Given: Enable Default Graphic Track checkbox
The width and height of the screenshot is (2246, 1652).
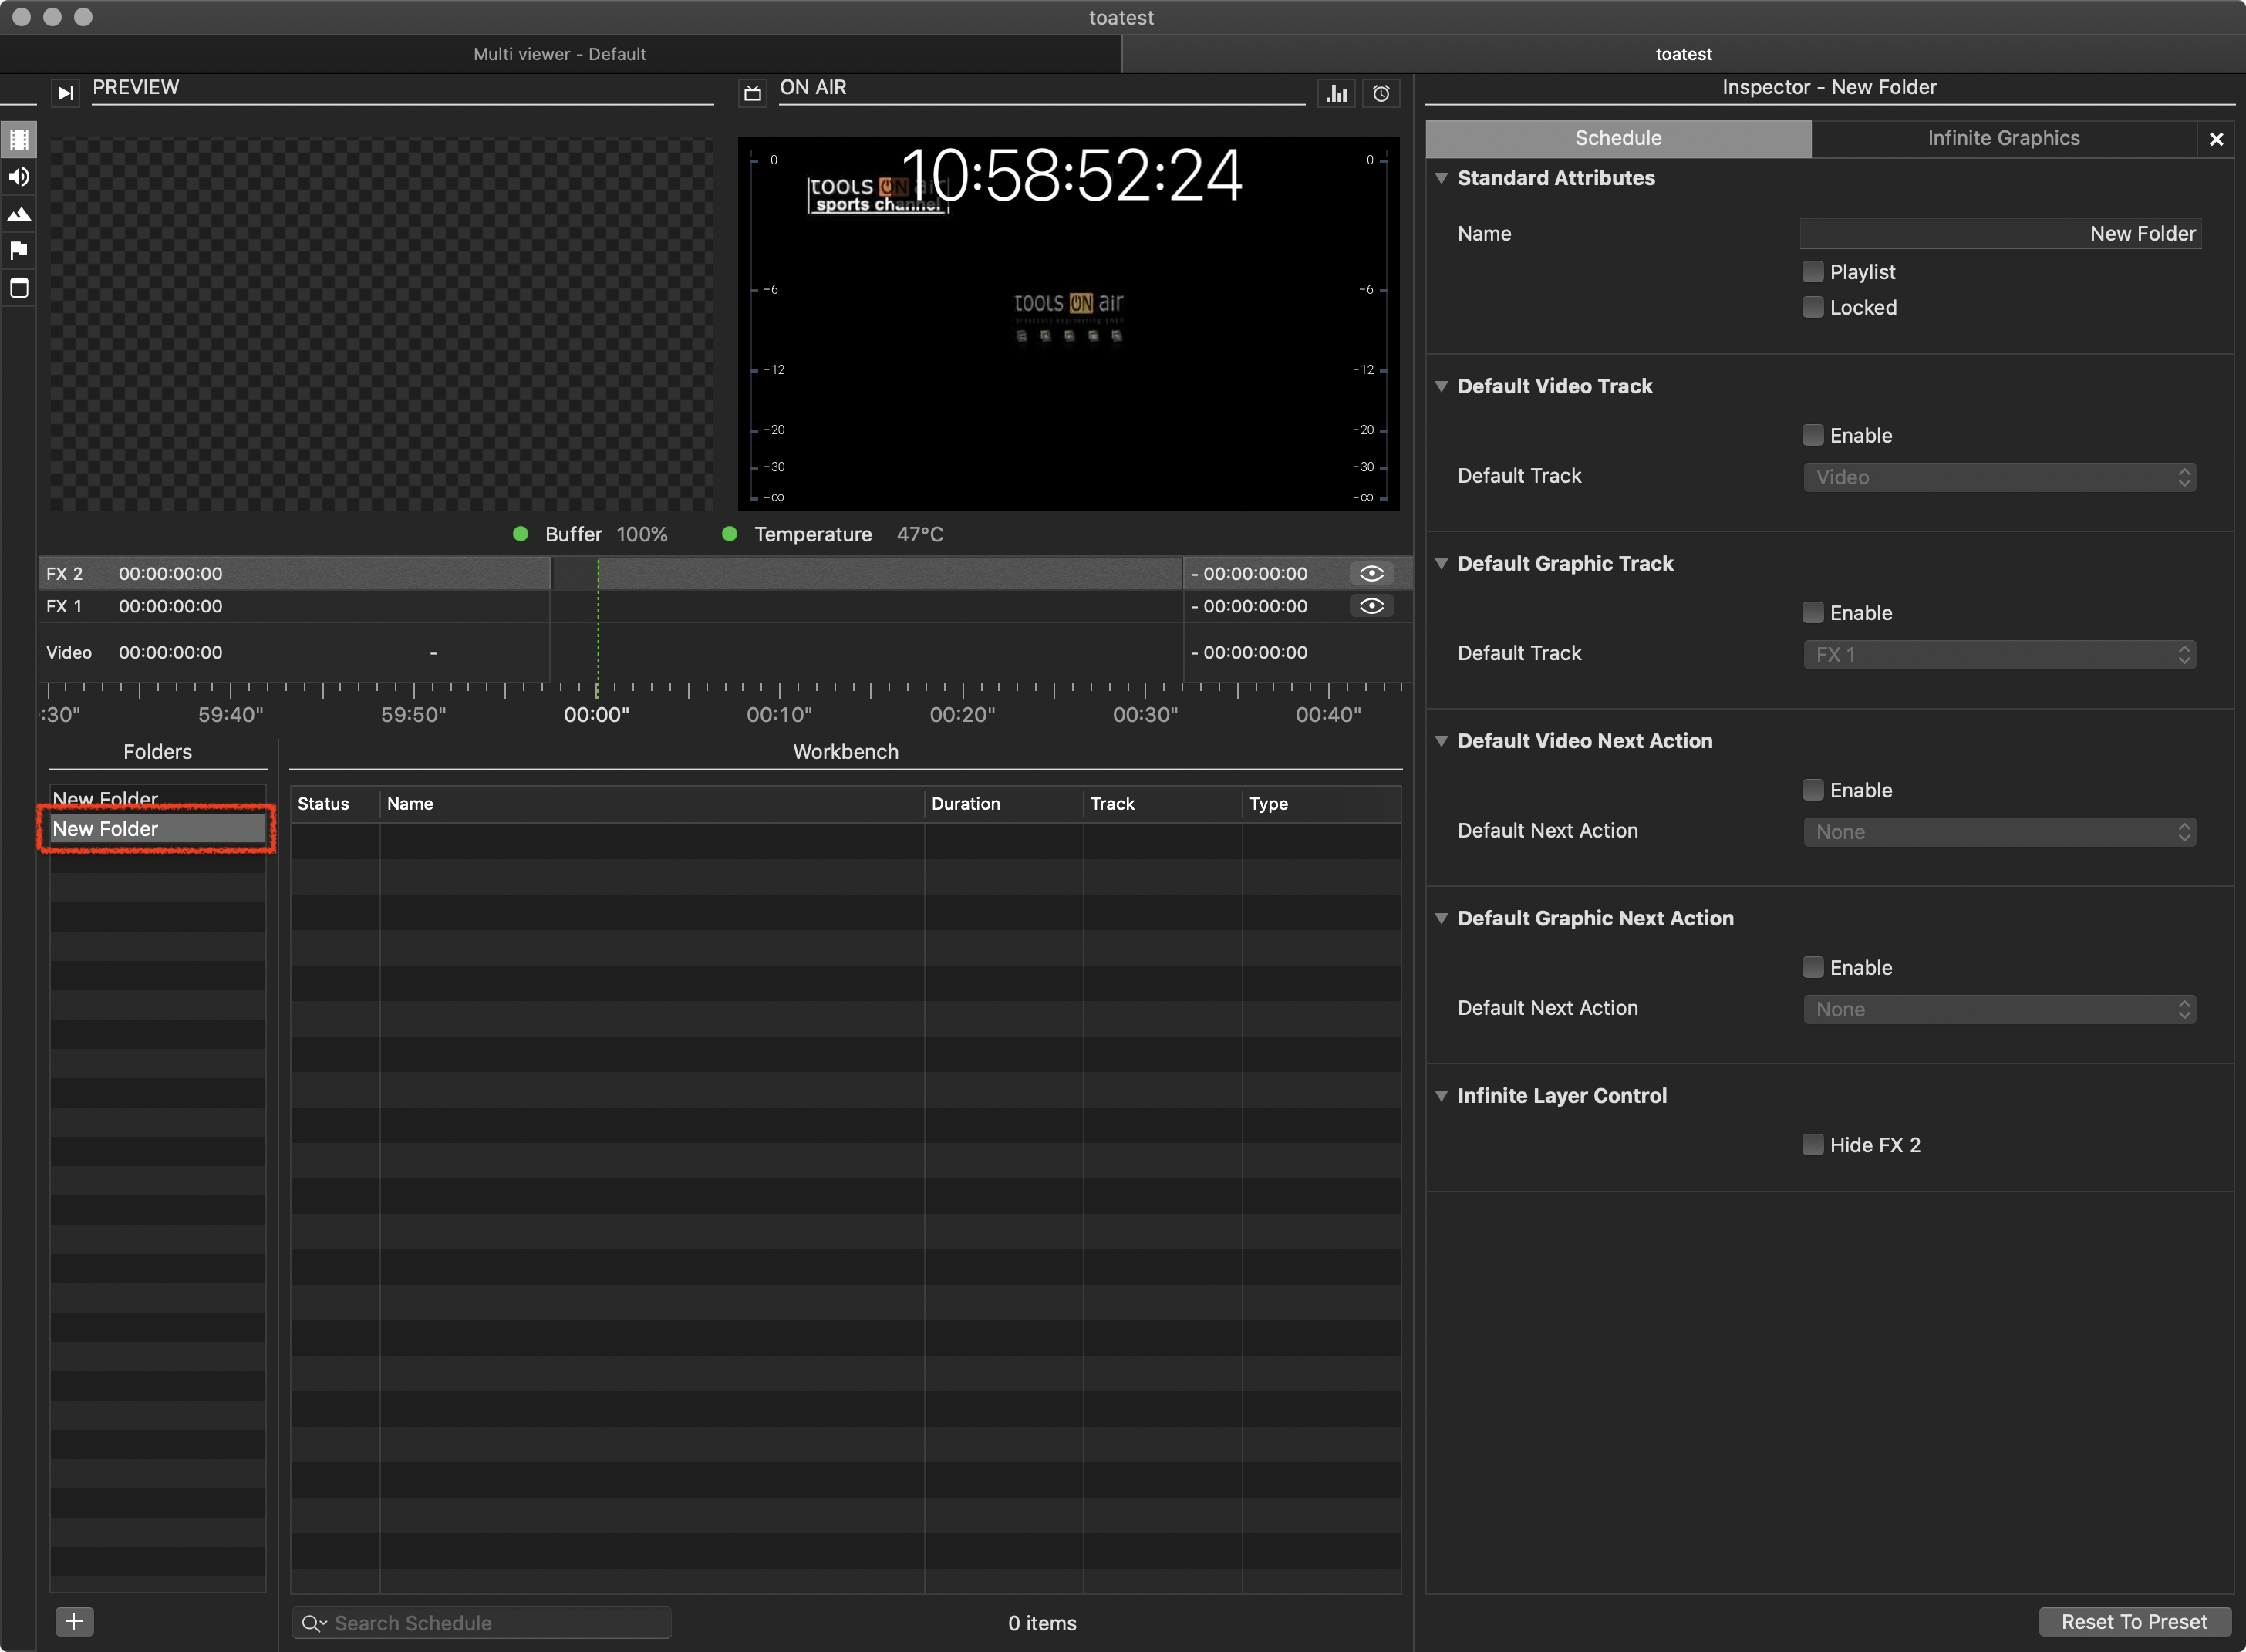Looking at the screenshot, I should [x=1812, y=612].
